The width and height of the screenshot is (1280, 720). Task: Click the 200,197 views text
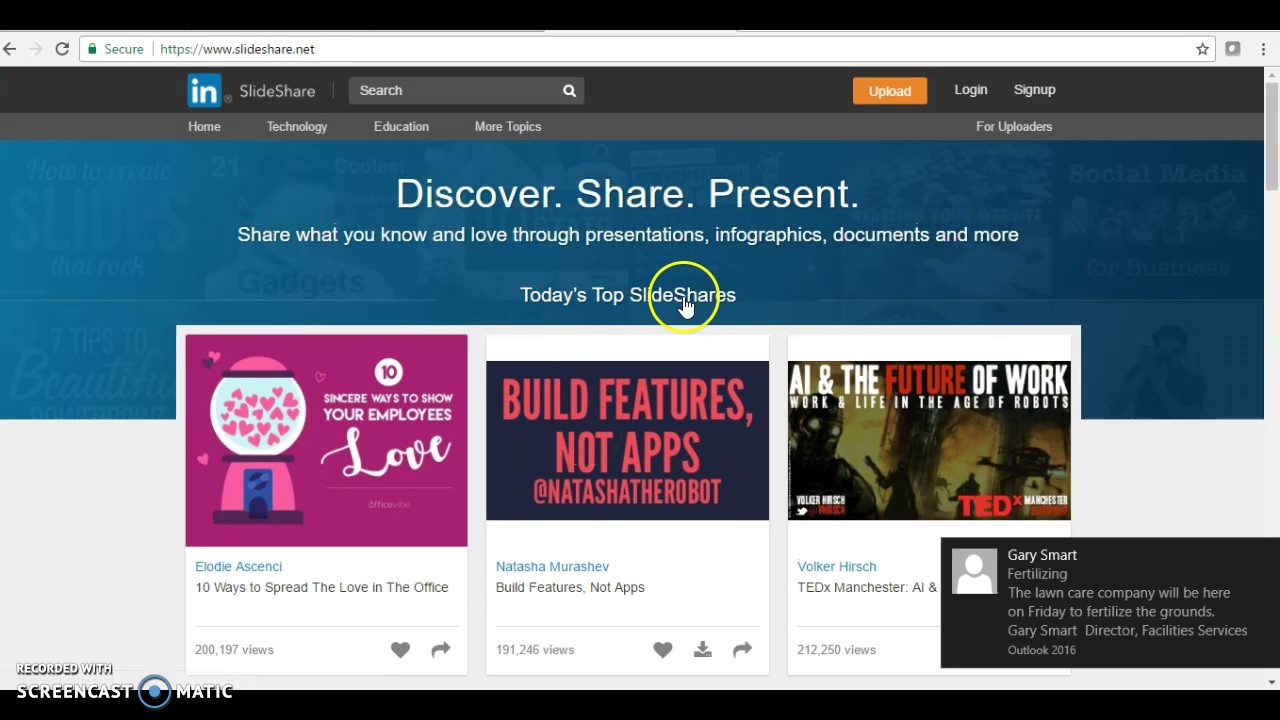(234, 650)
